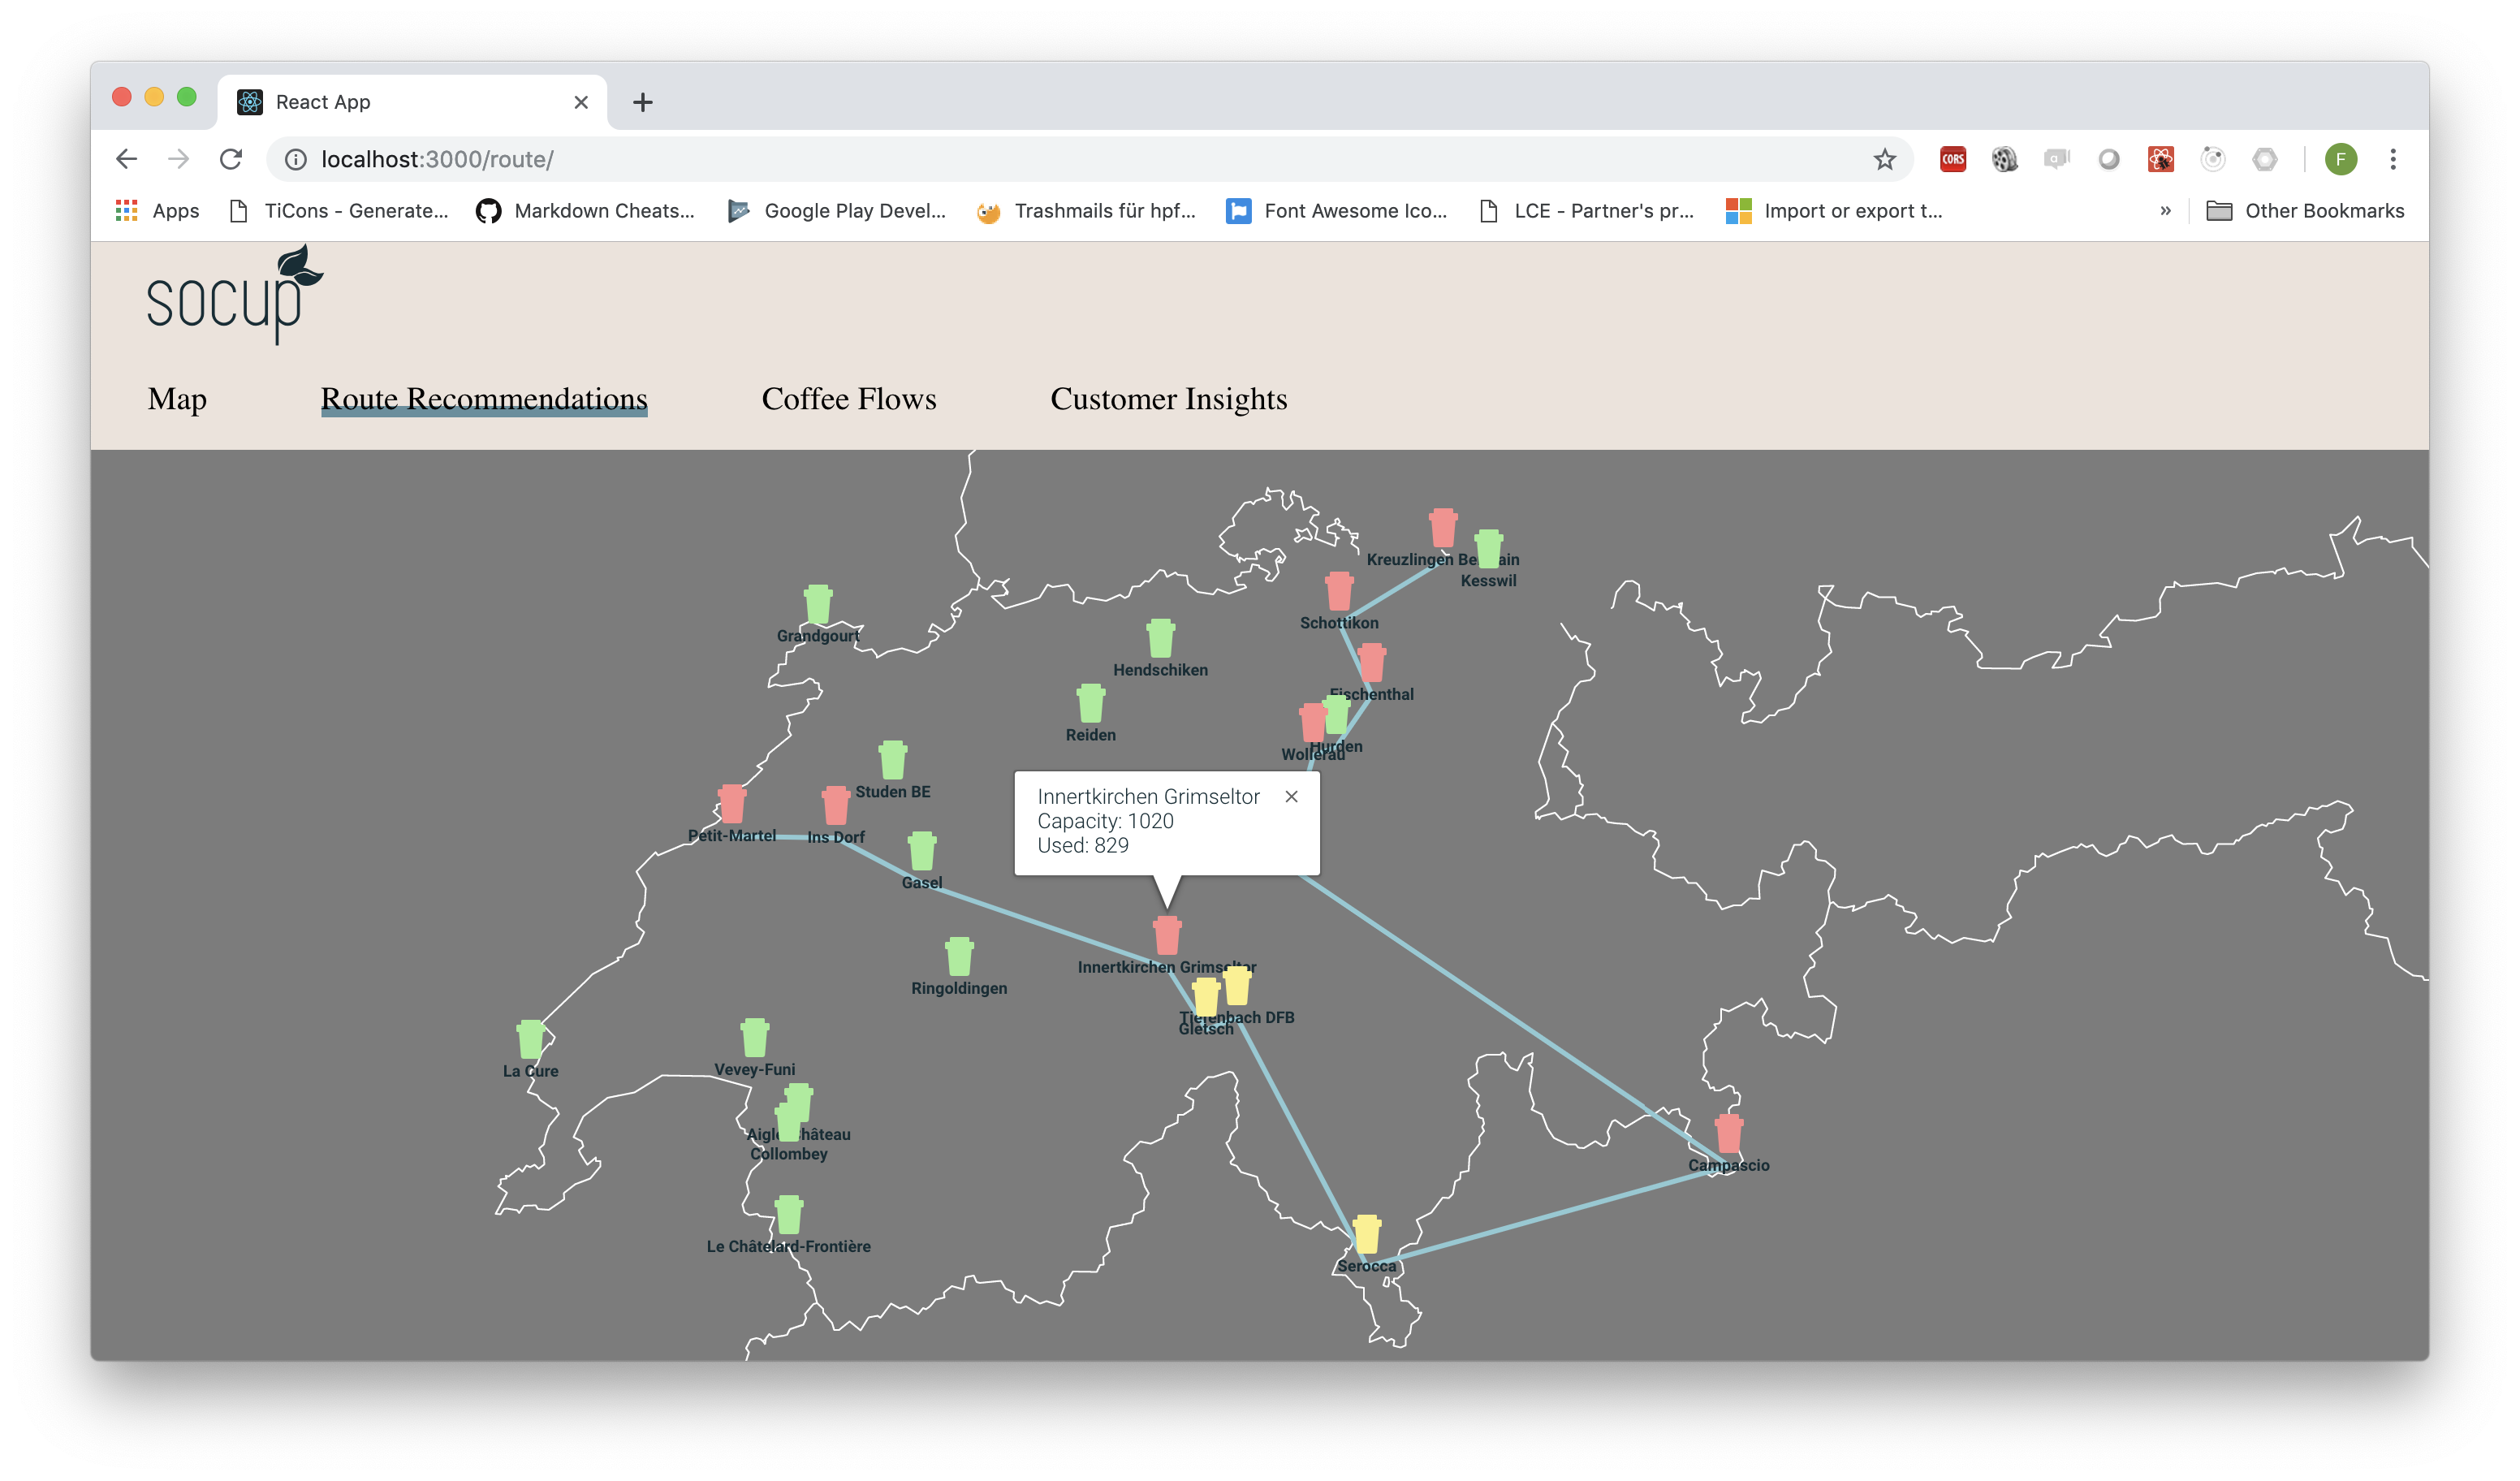Click the green cup marker at La Cure

[530, 1040]
